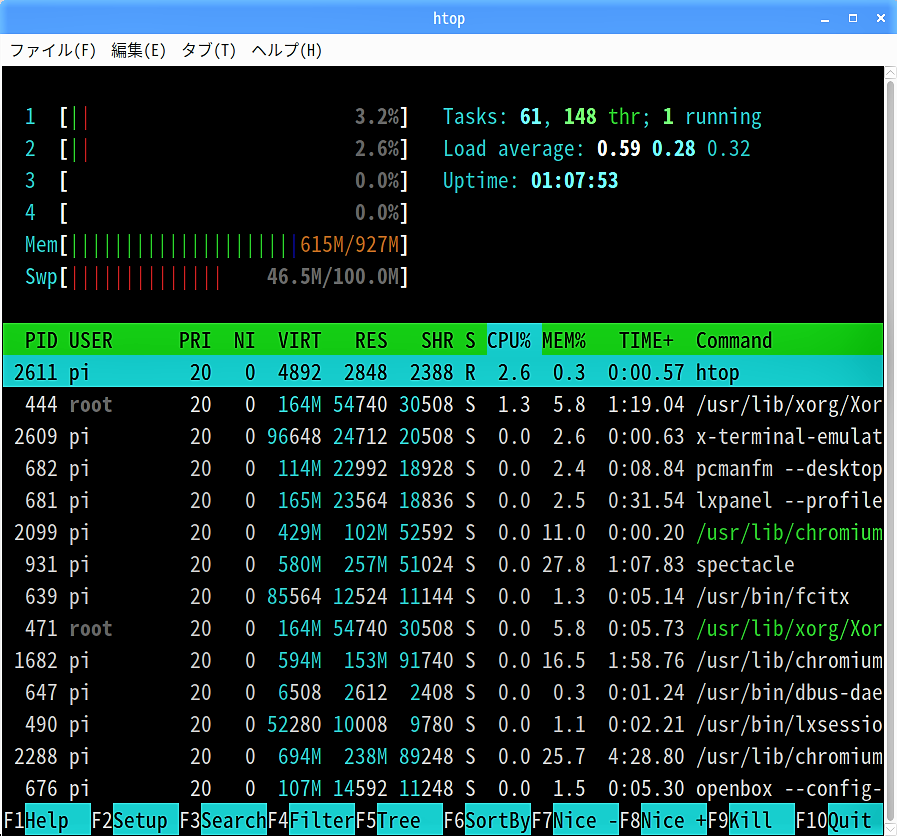The image size is (897, 836).
Task: Click F8 Nice + button
Action: [x=664, y=821]
